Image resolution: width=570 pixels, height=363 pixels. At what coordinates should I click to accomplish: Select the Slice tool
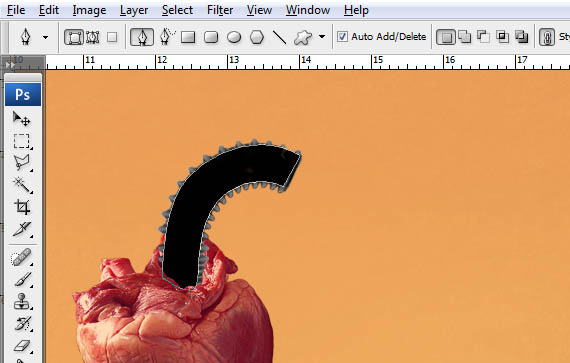[22, 229]
